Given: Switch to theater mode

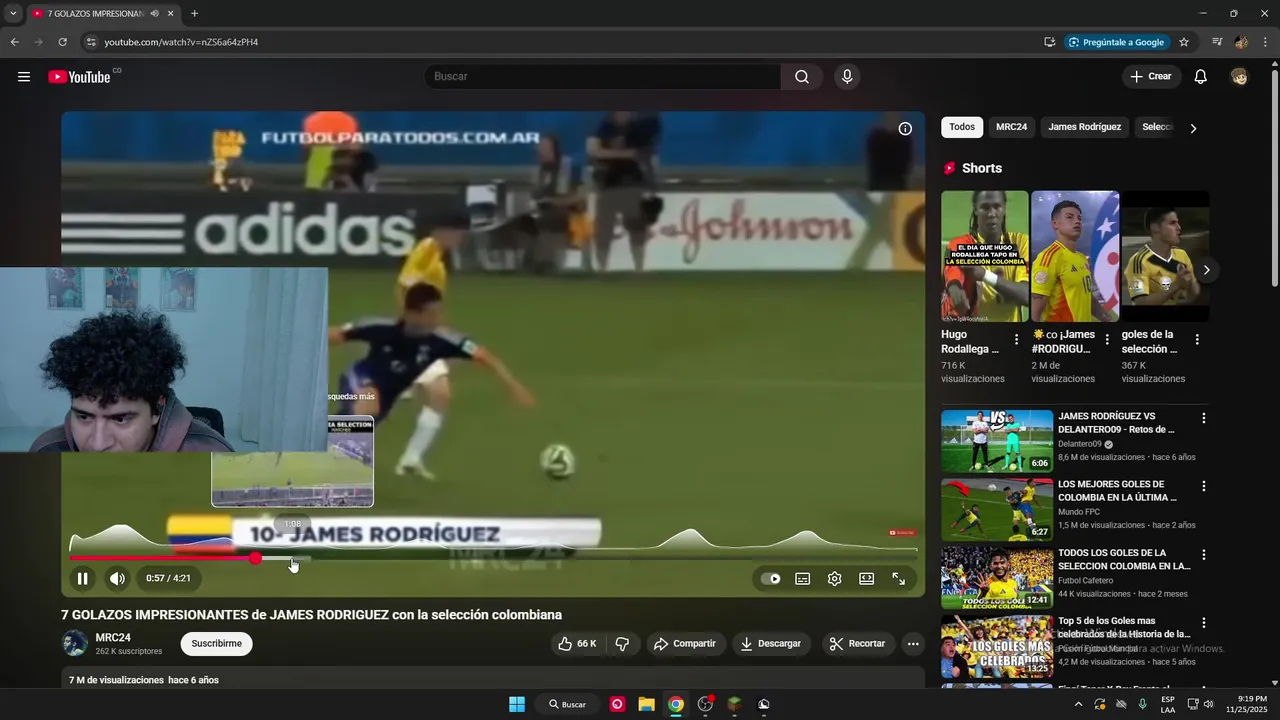Looking at the screenshot, I should pos(866,578).
